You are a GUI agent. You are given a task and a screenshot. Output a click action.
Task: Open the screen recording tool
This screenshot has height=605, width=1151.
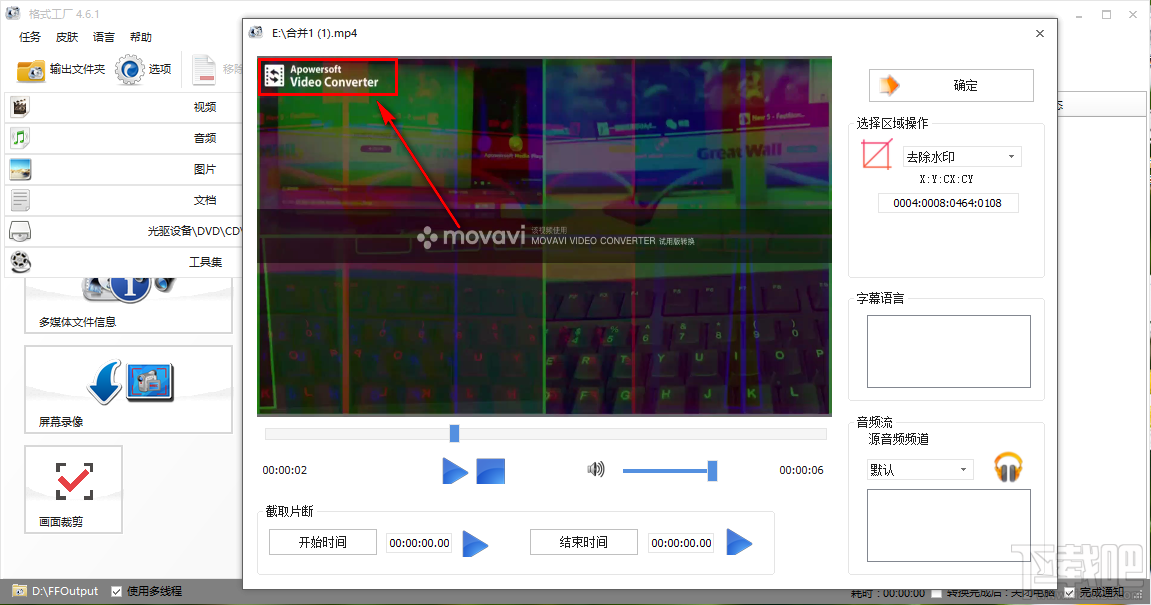(x=128, y=390)
